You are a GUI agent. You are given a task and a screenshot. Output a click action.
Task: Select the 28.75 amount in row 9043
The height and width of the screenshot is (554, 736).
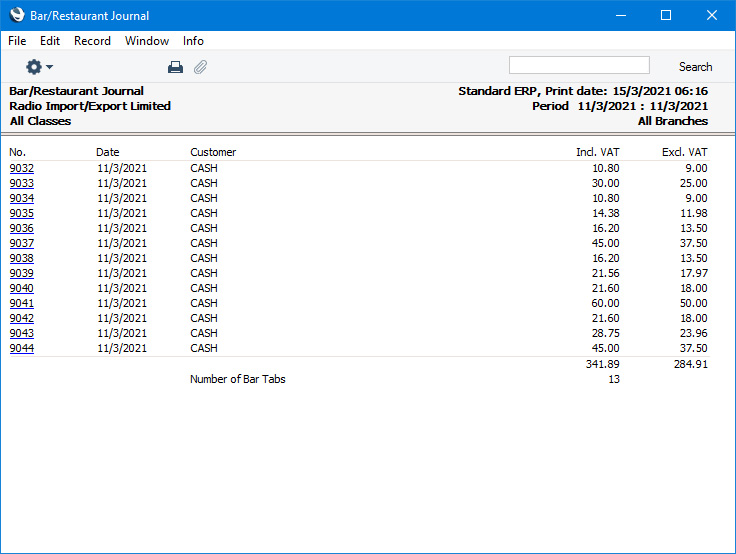606,333
